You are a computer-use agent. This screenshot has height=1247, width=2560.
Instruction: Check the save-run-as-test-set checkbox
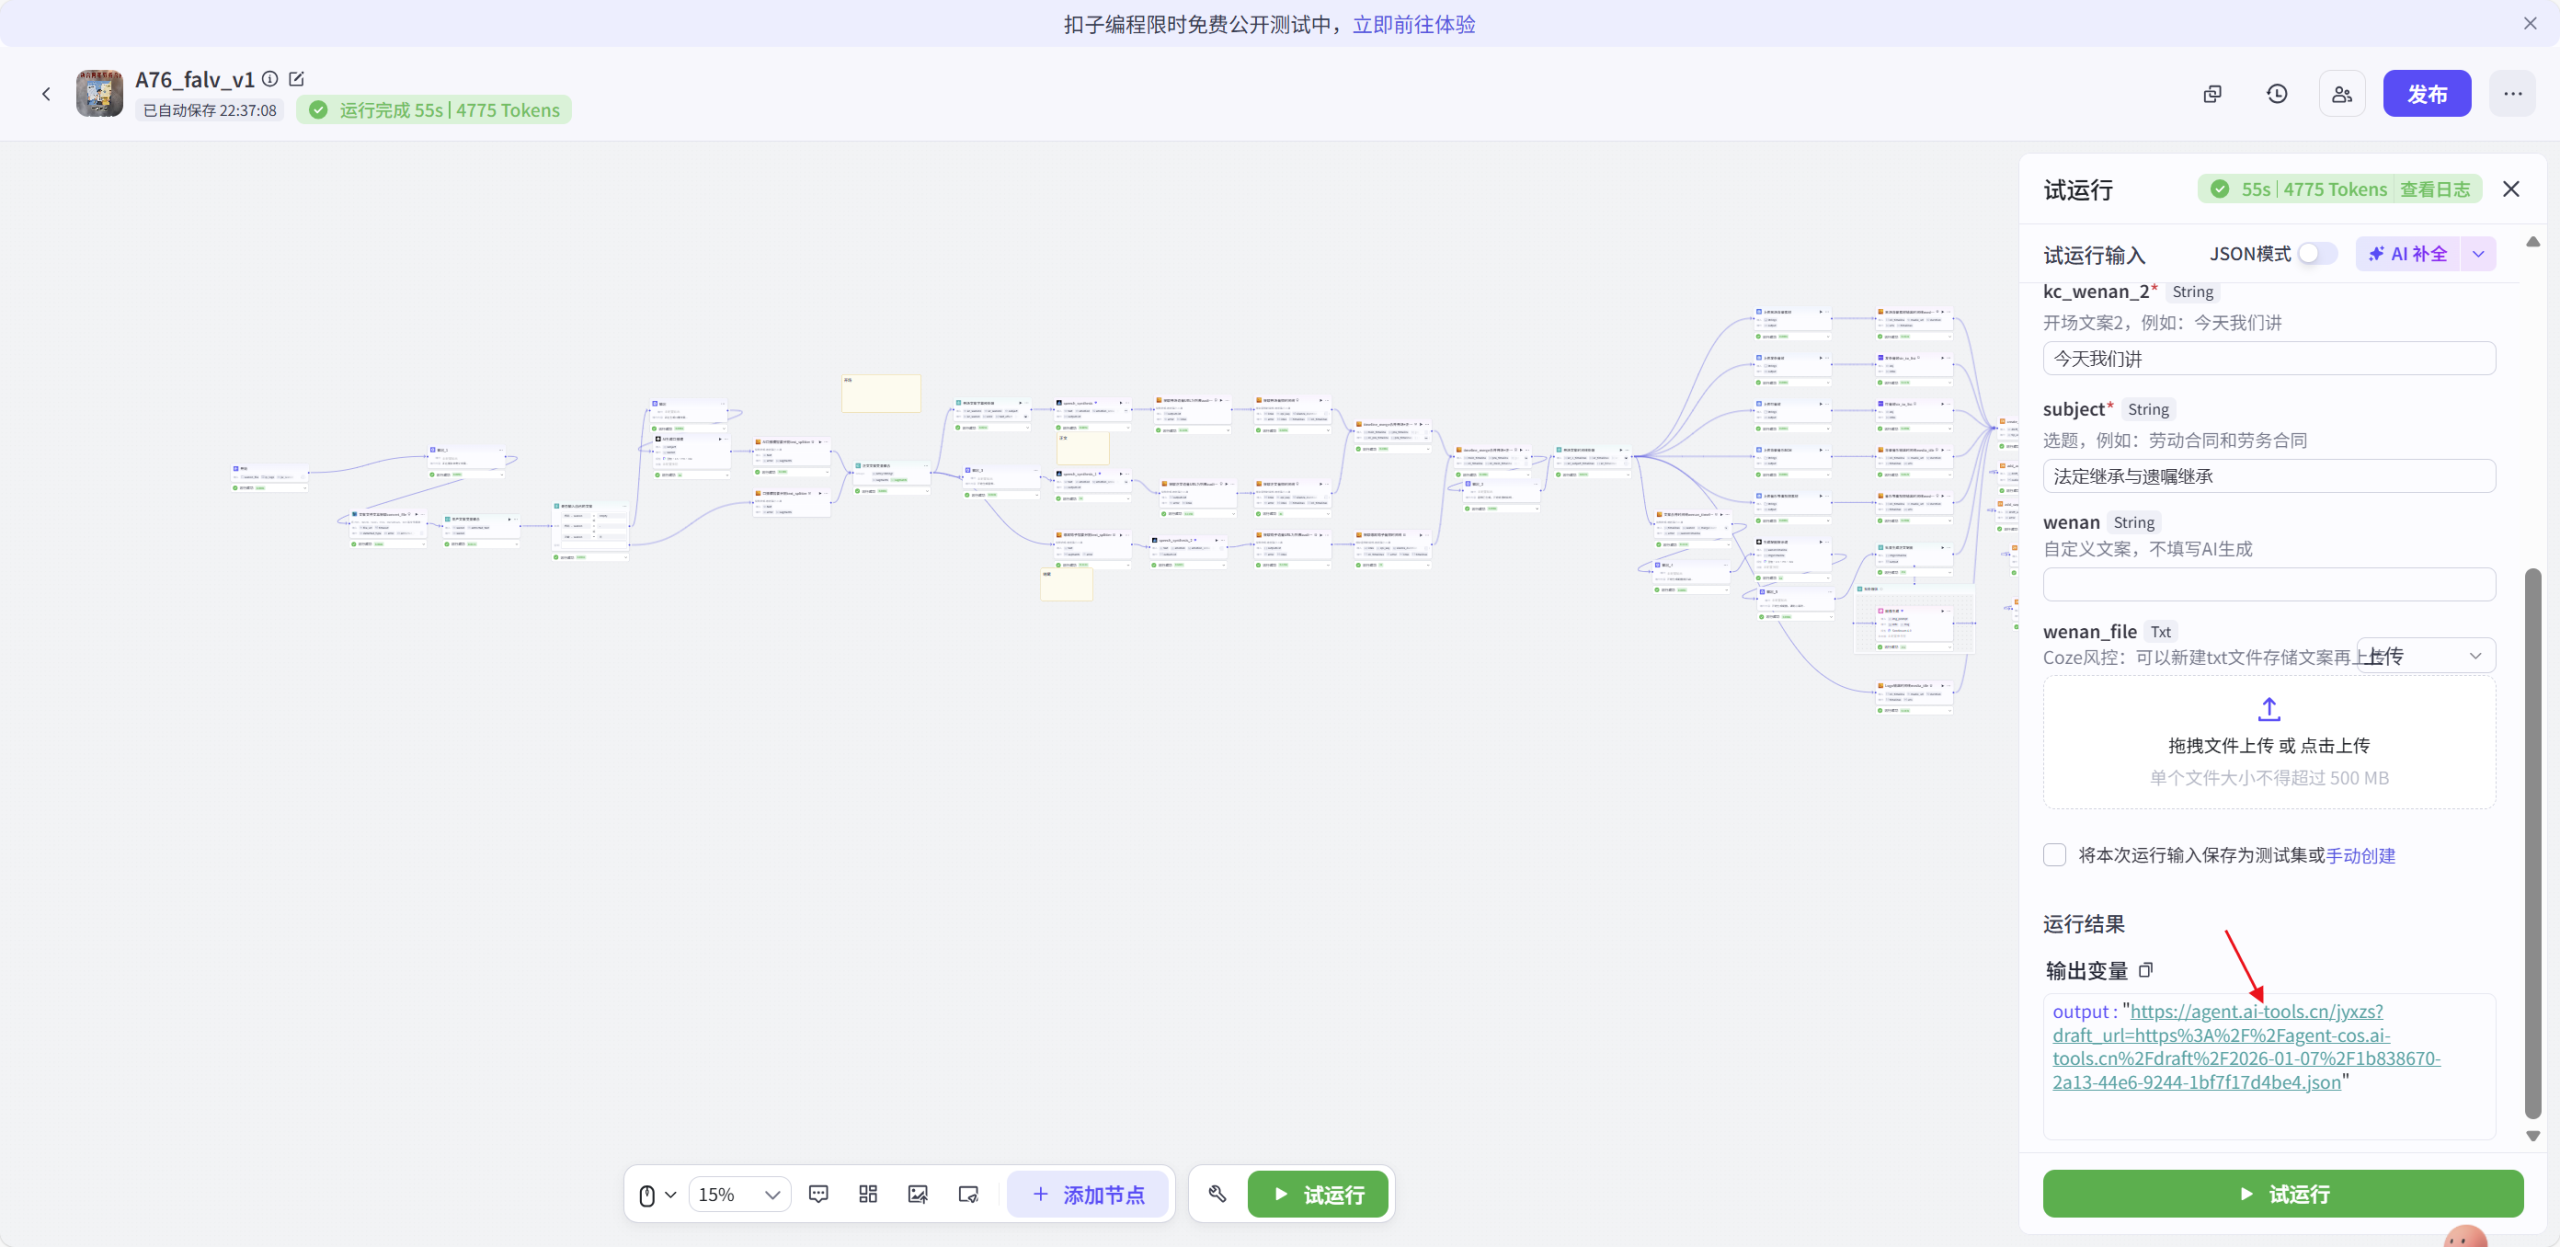tap(2055, 855)
